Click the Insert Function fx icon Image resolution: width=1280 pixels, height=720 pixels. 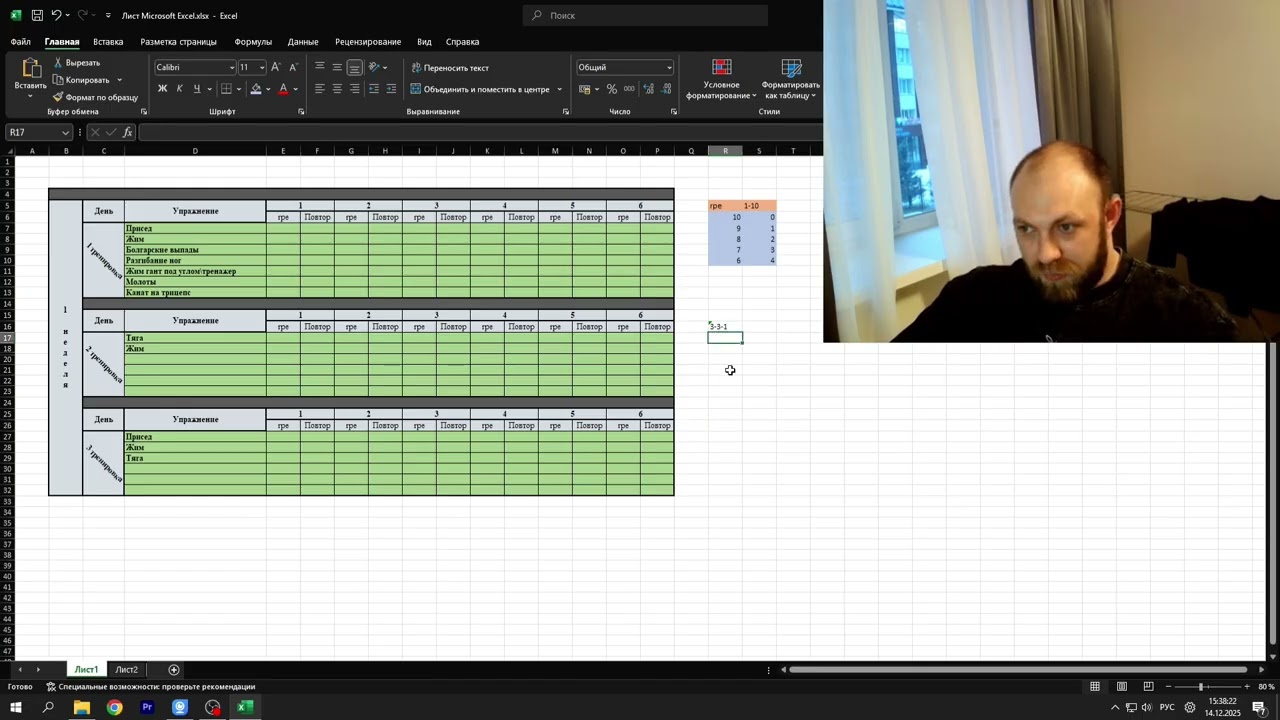tap(128, 132)
